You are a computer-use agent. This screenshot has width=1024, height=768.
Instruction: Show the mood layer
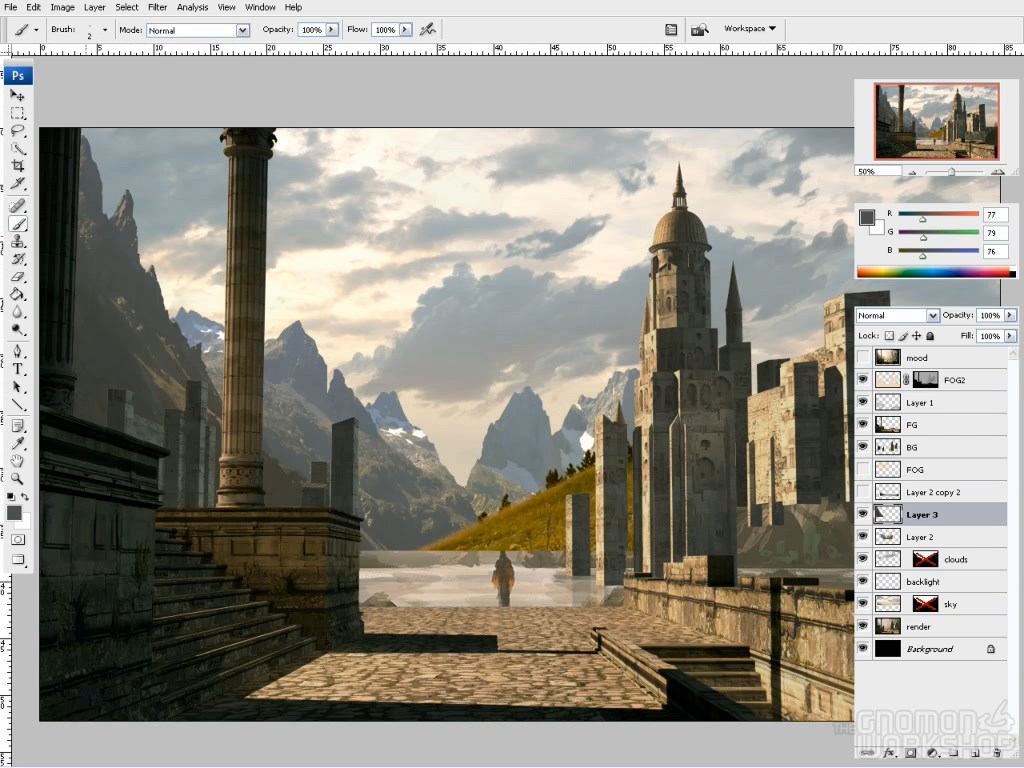[863, 357]
